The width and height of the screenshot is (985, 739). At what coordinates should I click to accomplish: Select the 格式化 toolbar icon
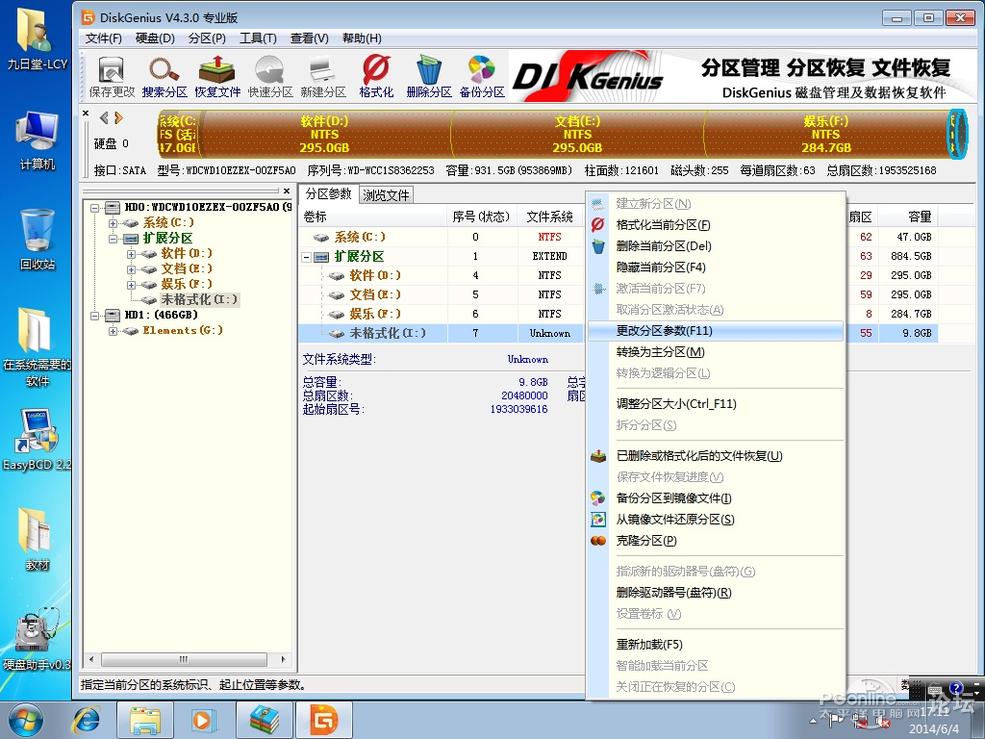pos(376,77)
